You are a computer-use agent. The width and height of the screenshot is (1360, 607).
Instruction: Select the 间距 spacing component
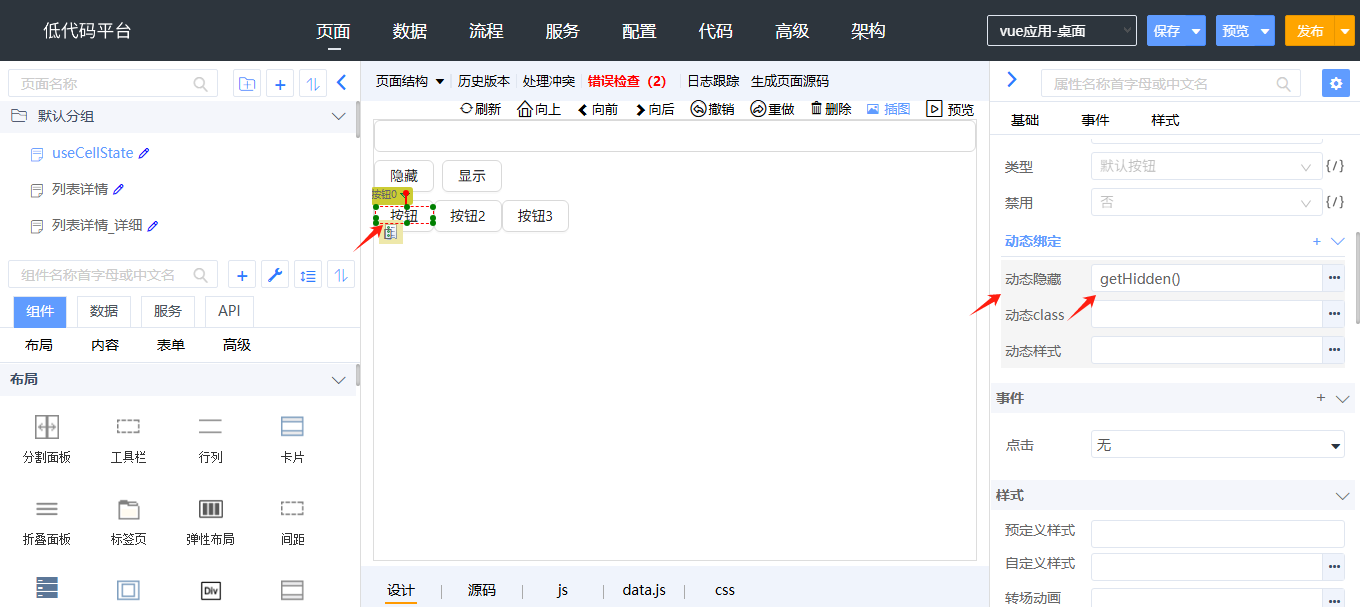pyautogui.click(x=292, y=521)
